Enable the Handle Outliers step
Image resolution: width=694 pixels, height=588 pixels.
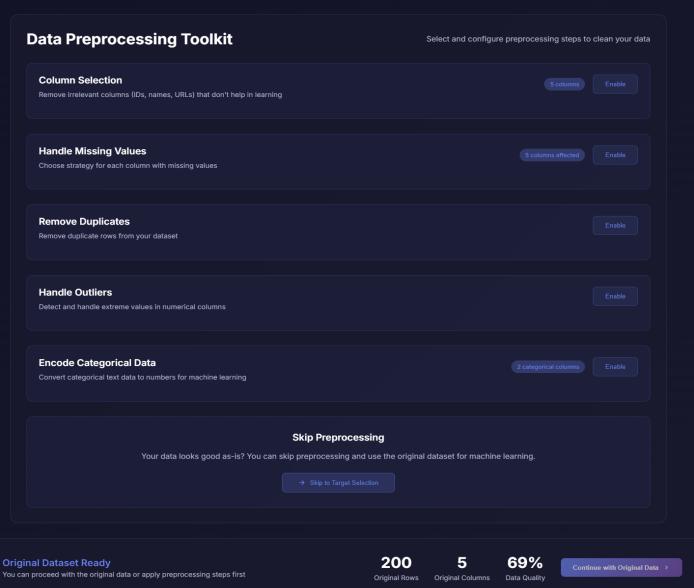point(615,296)
